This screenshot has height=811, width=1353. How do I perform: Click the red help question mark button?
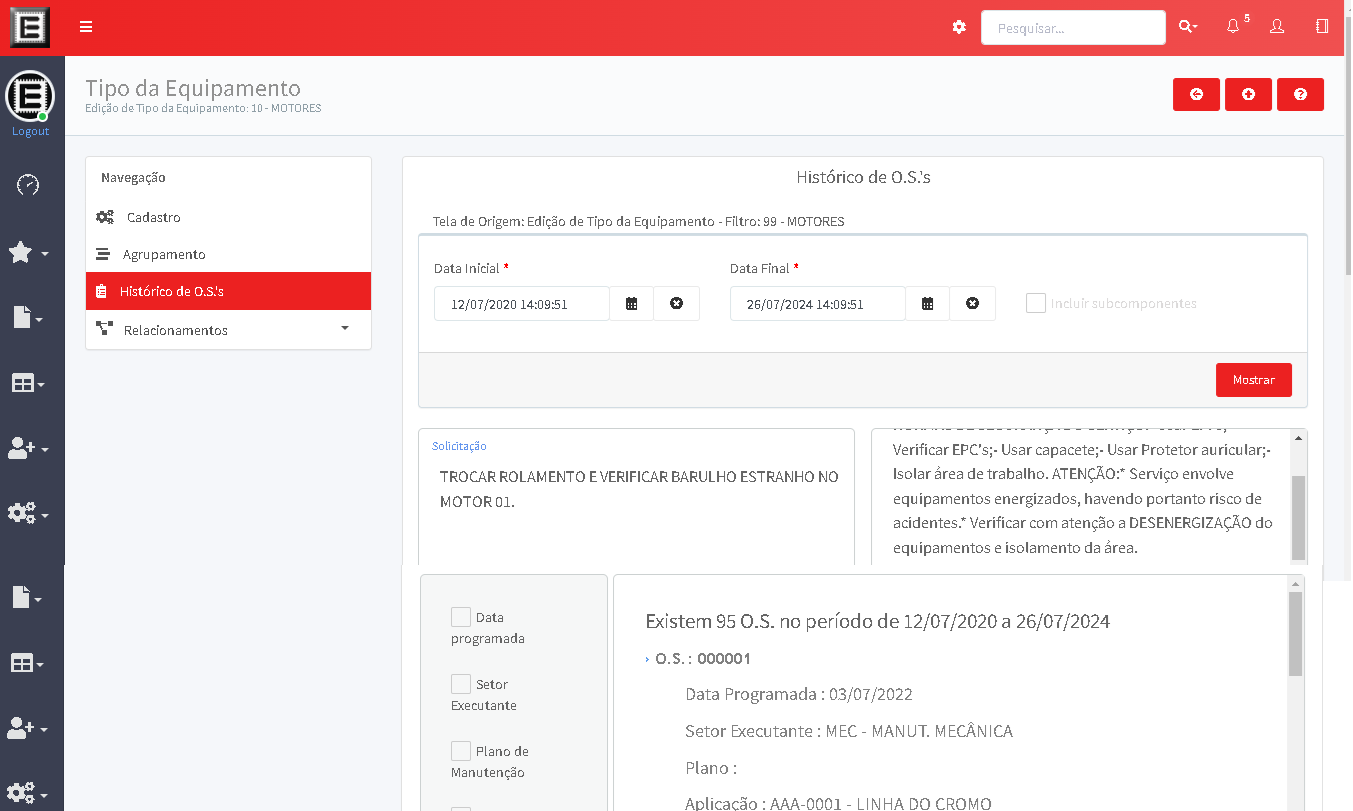(1300, 94)
